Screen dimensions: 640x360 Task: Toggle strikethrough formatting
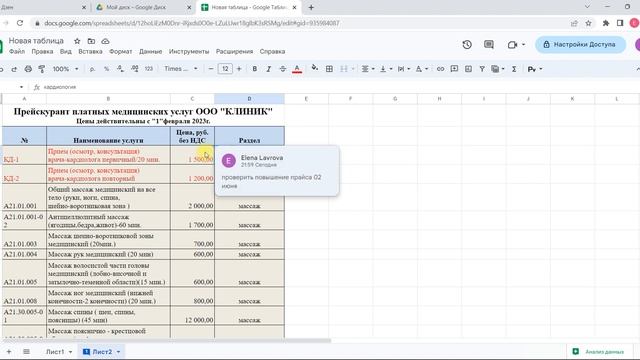click(x=282, y=69)
